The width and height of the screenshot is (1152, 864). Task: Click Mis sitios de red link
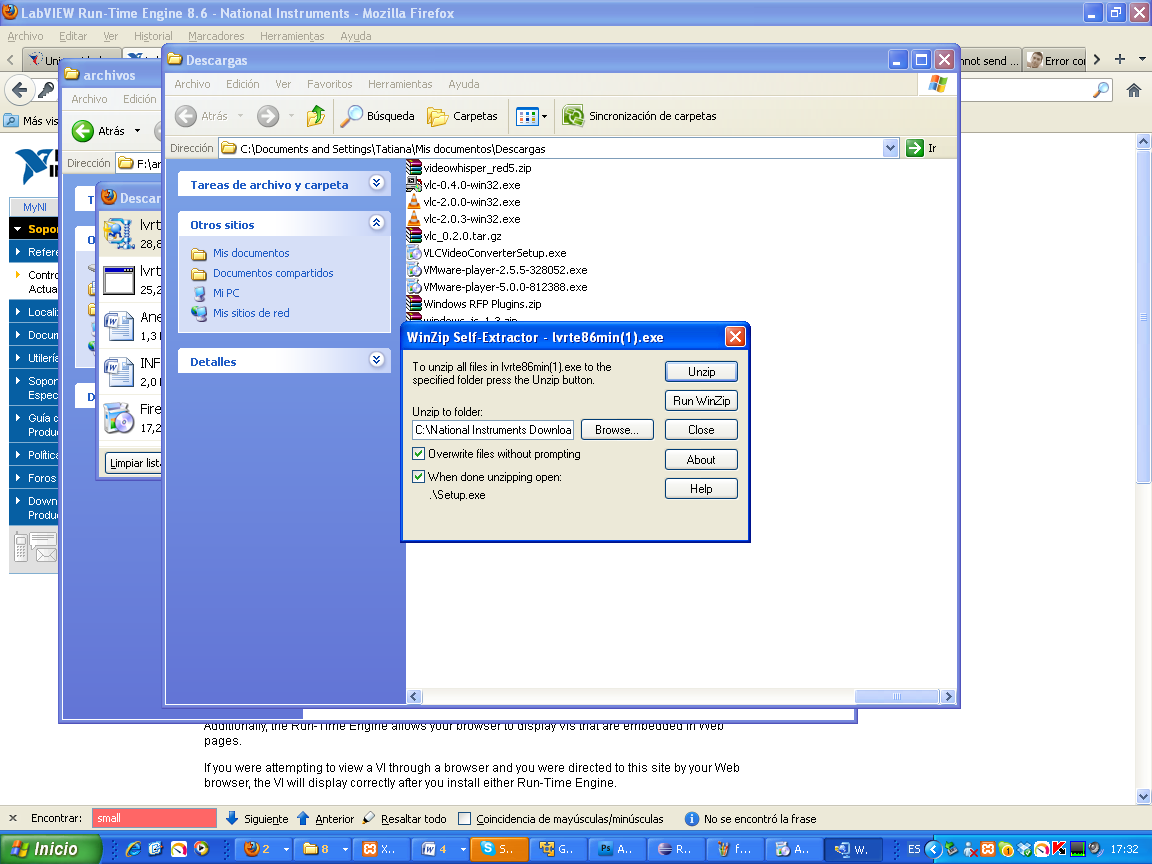coord(251,313)
